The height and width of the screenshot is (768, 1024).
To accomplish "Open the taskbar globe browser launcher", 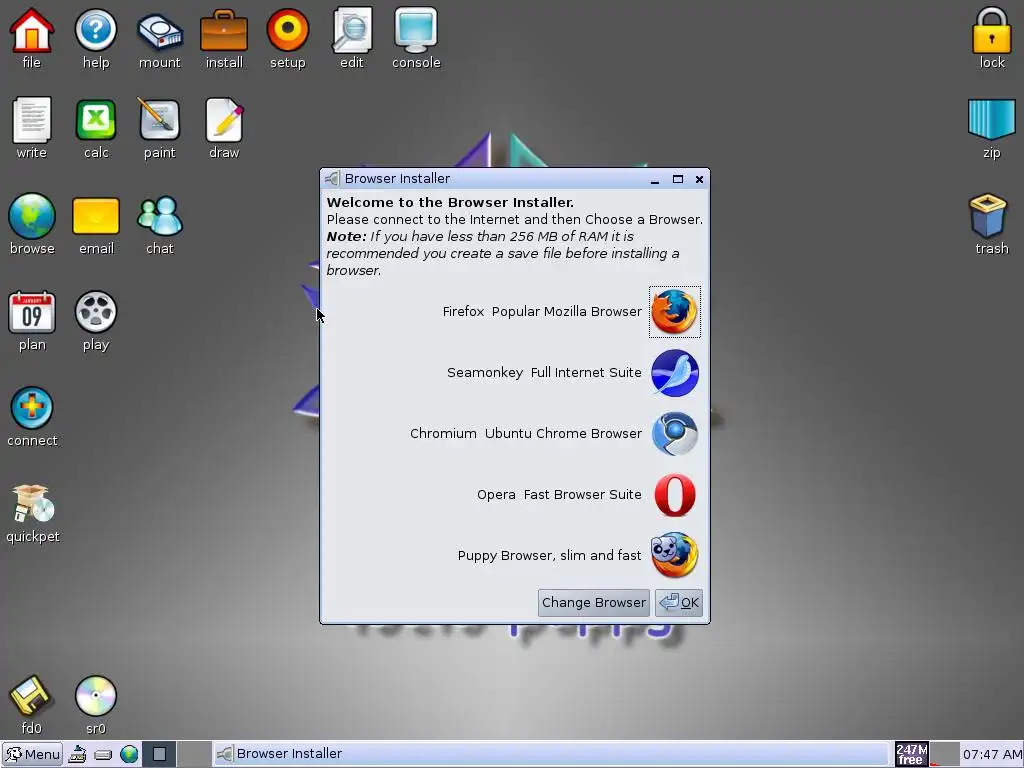I will [129, 754].
